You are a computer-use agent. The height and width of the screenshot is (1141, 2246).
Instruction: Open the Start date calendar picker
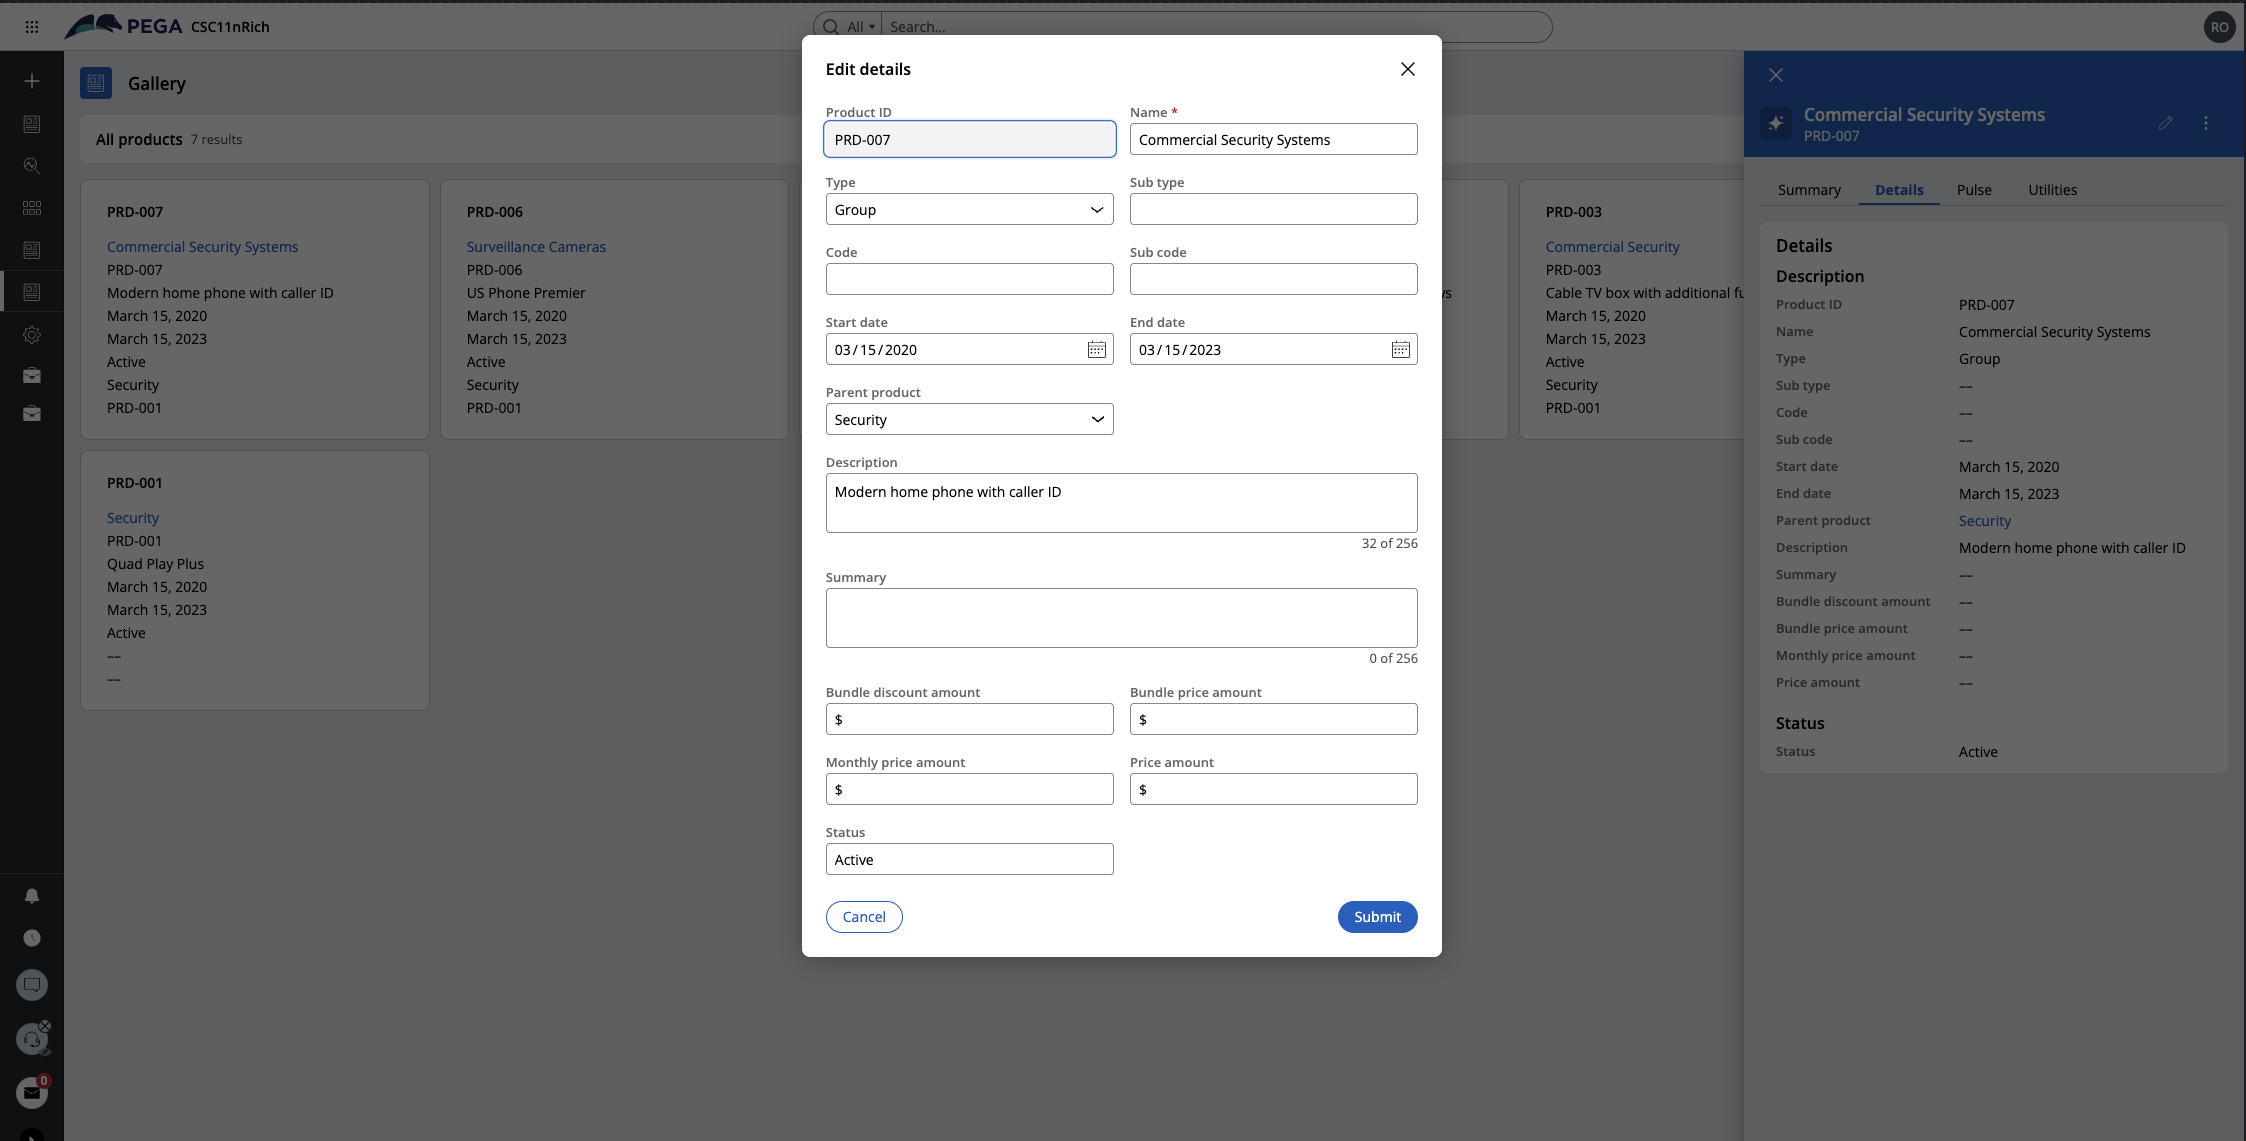point(1097,349)
